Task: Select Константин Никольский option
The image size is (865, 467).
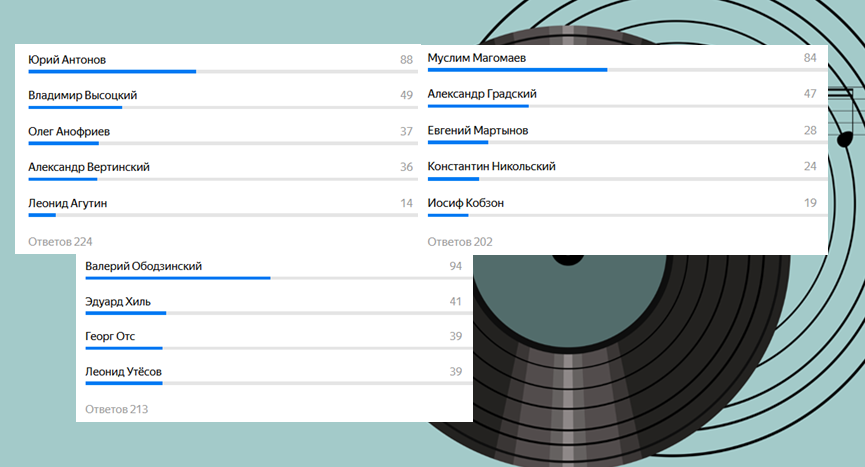Action: [627, 170]
